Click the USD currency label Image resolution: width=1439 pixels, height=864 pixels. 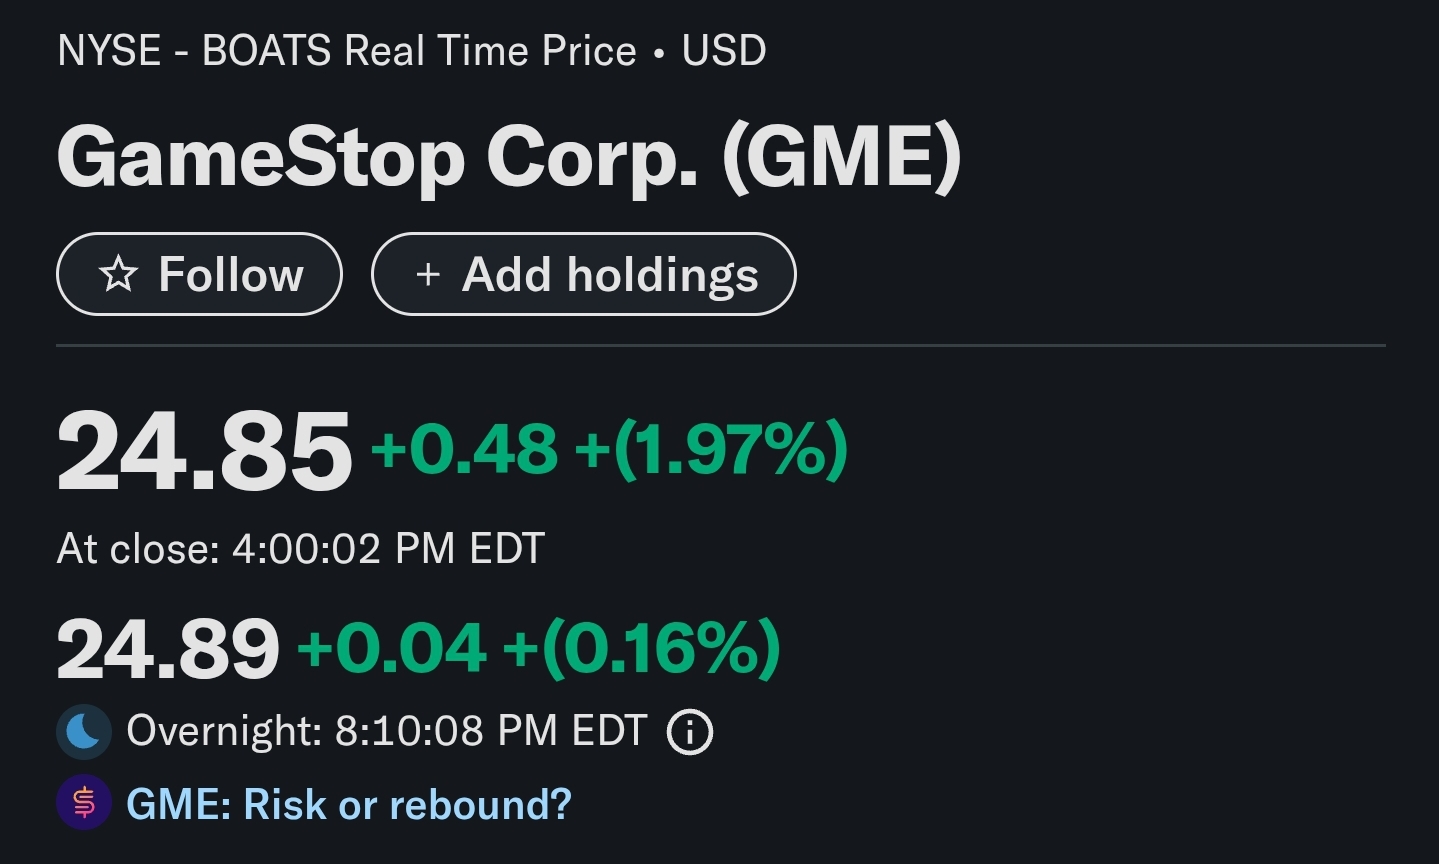pos(724,51)
